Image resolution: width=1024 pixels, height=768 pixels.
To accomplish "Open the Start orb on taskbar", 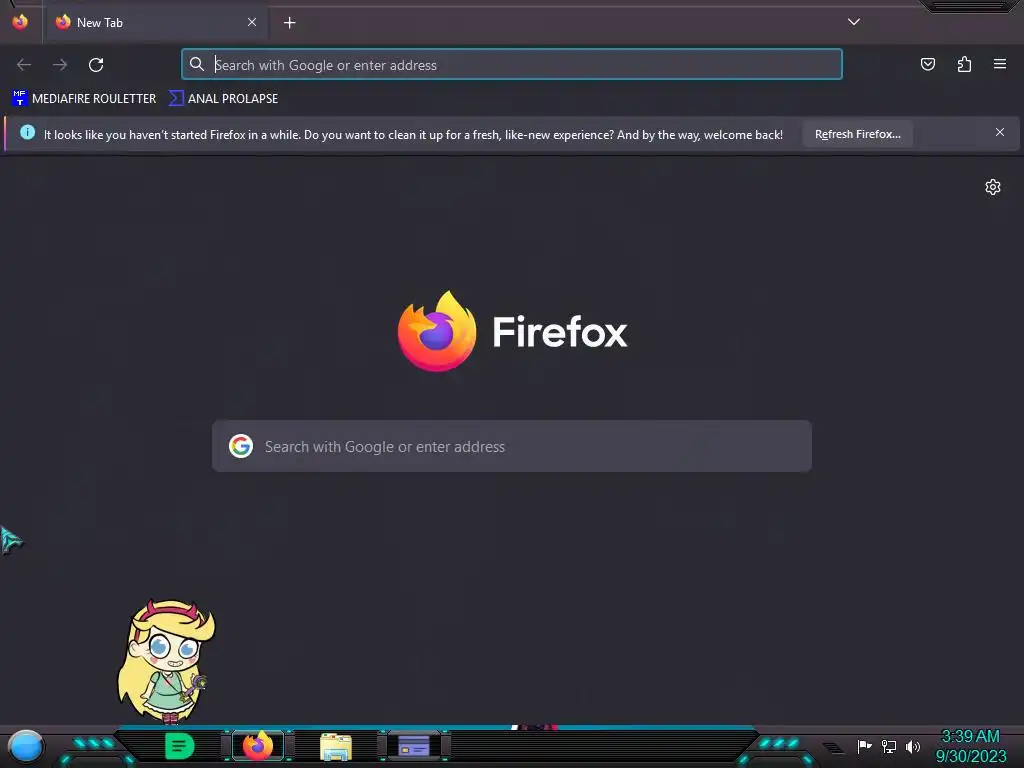I will pos(25,746).
